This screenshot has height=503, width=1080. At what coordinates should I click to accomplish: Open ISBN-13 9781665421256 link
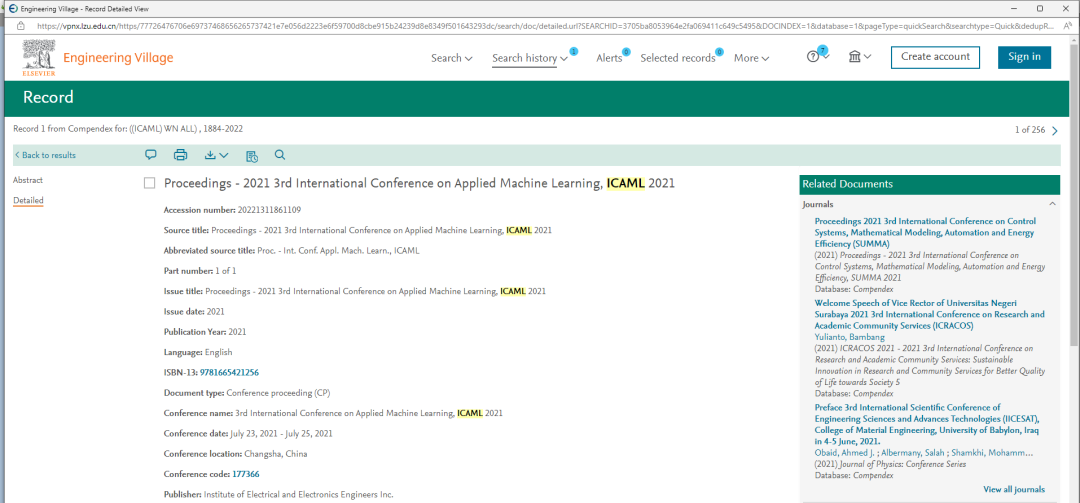click(229, 373)
